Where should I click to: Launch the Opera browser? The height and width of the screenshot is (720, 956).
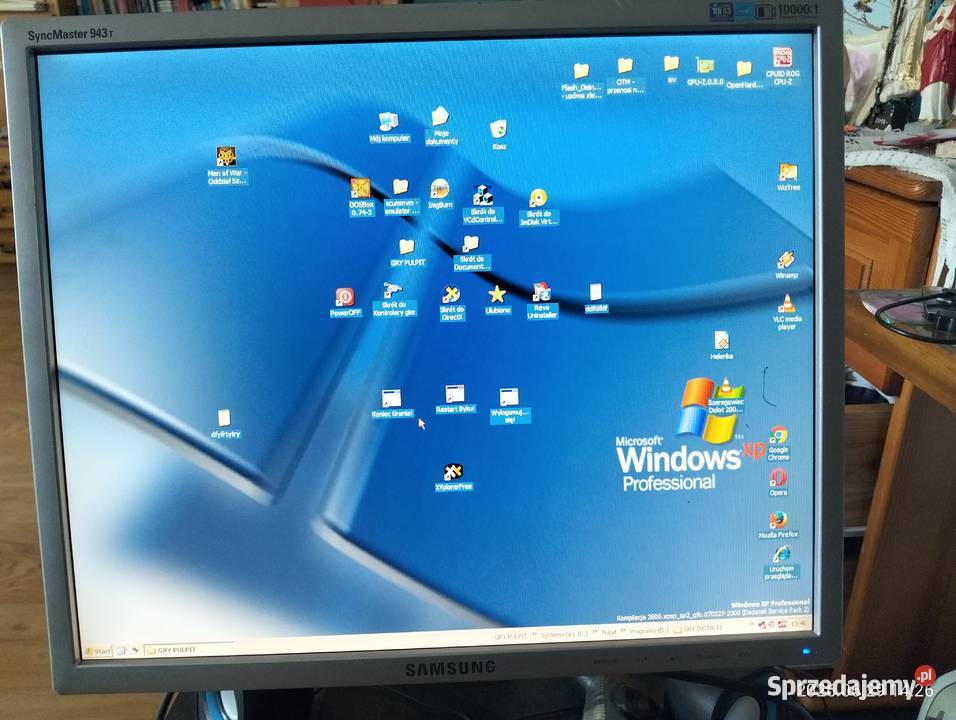(x=778, y=482)
